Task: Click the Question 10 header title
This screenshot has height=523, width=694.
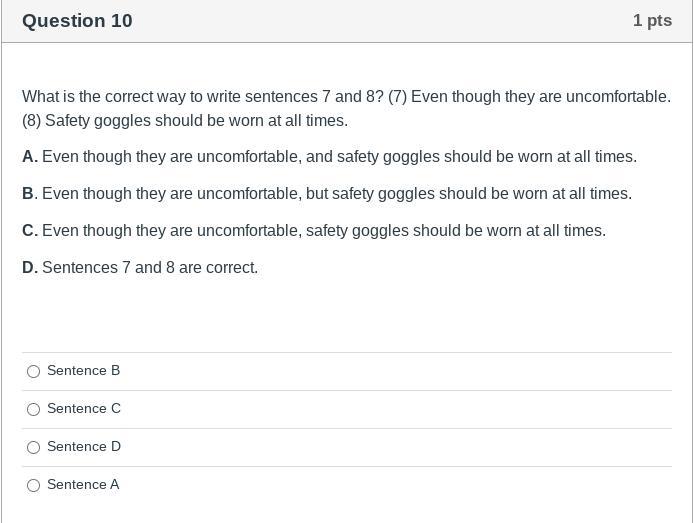Action: [x=77, y=21]
